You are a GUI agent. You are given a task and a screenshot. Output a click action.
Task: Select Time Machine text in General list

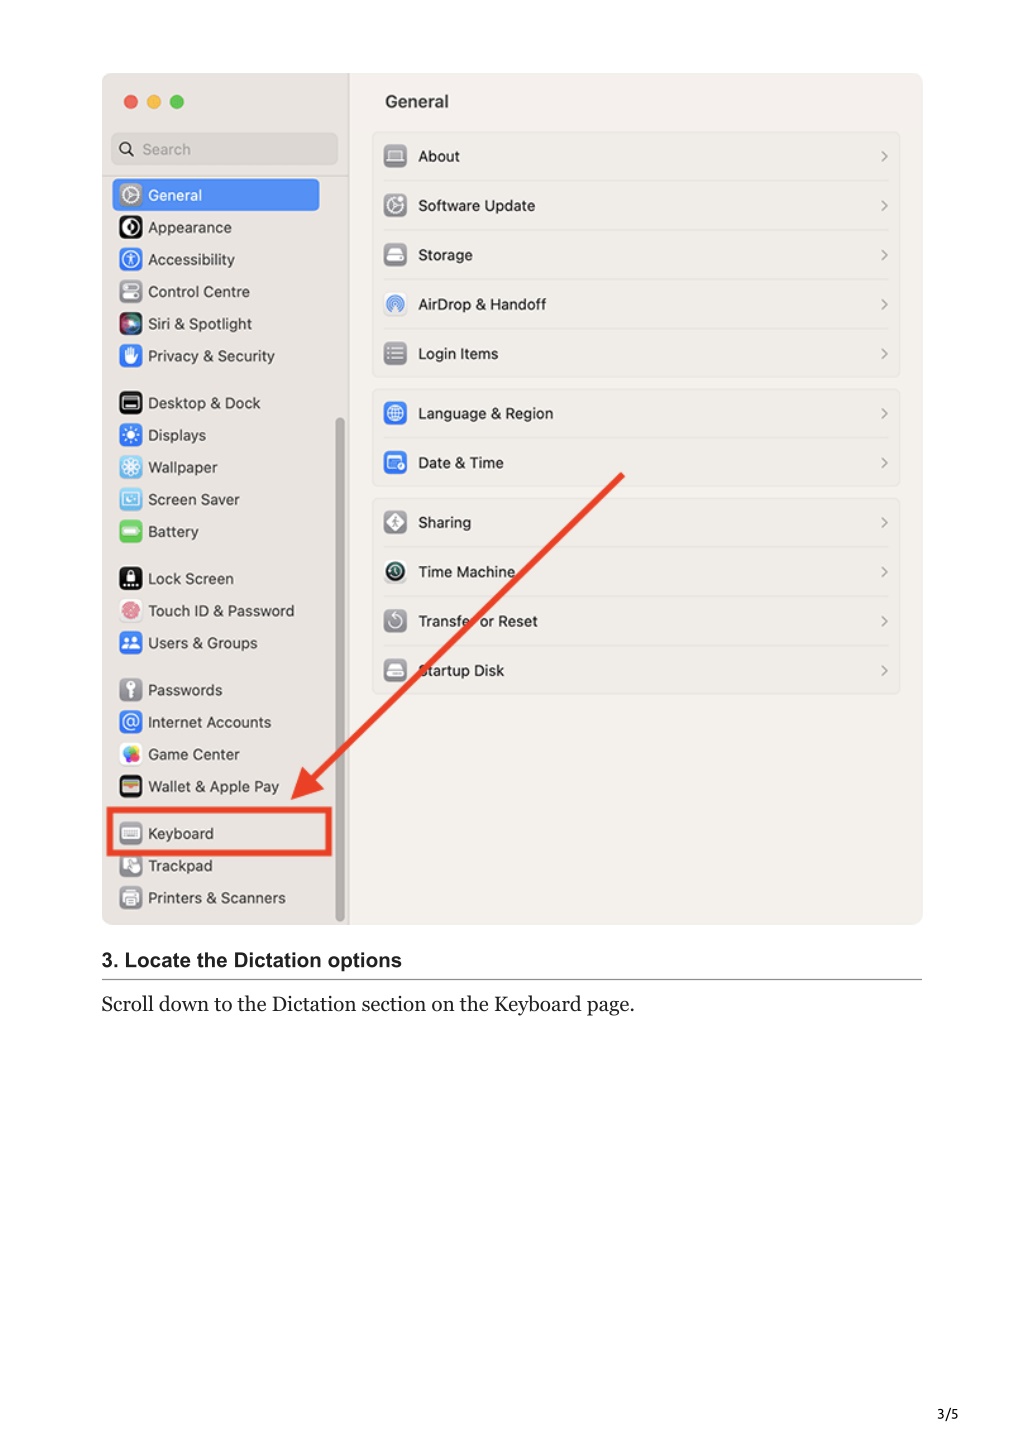[x=467, y=572]
